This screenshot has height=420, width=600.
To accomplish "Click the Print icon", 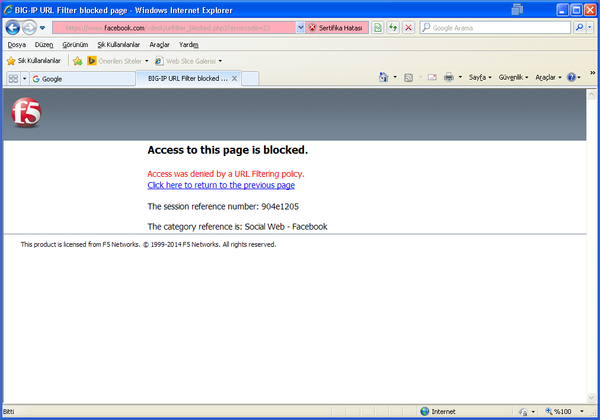I will [448, 77].
